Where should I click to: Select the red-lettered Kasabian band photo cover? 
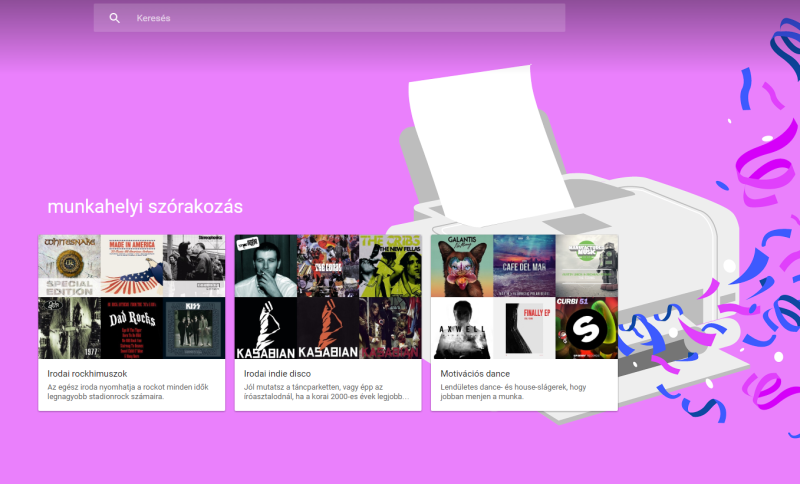pos(390,328)
